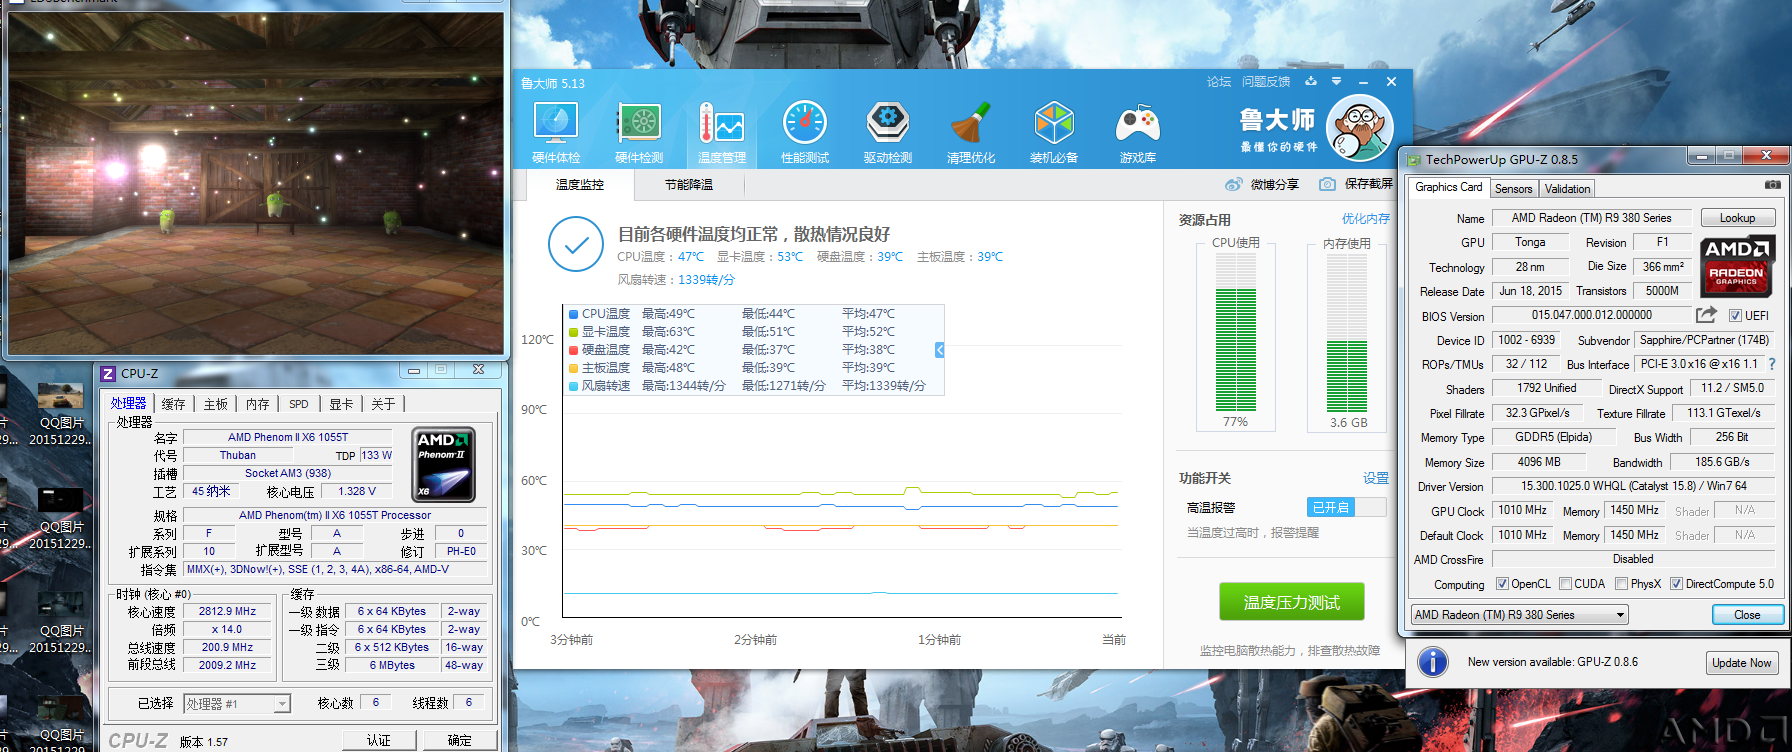The image size is (1792, 752).
Task: Select 温度管理 temperature management icon
Action: 722,132
